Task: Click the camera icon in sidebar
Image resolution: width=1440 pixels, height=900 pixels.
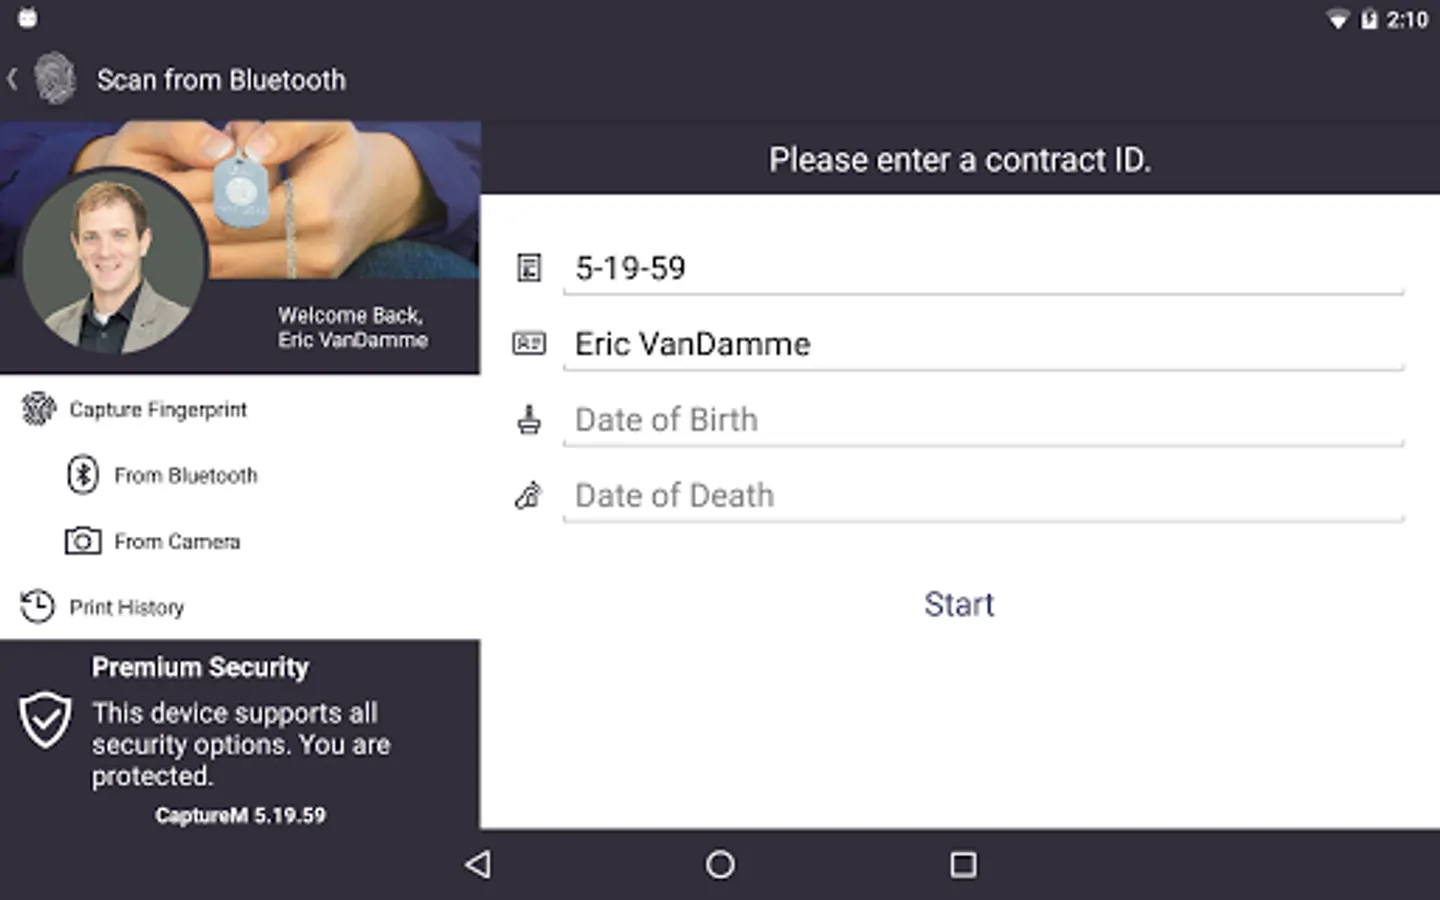Action: point(83,541)
